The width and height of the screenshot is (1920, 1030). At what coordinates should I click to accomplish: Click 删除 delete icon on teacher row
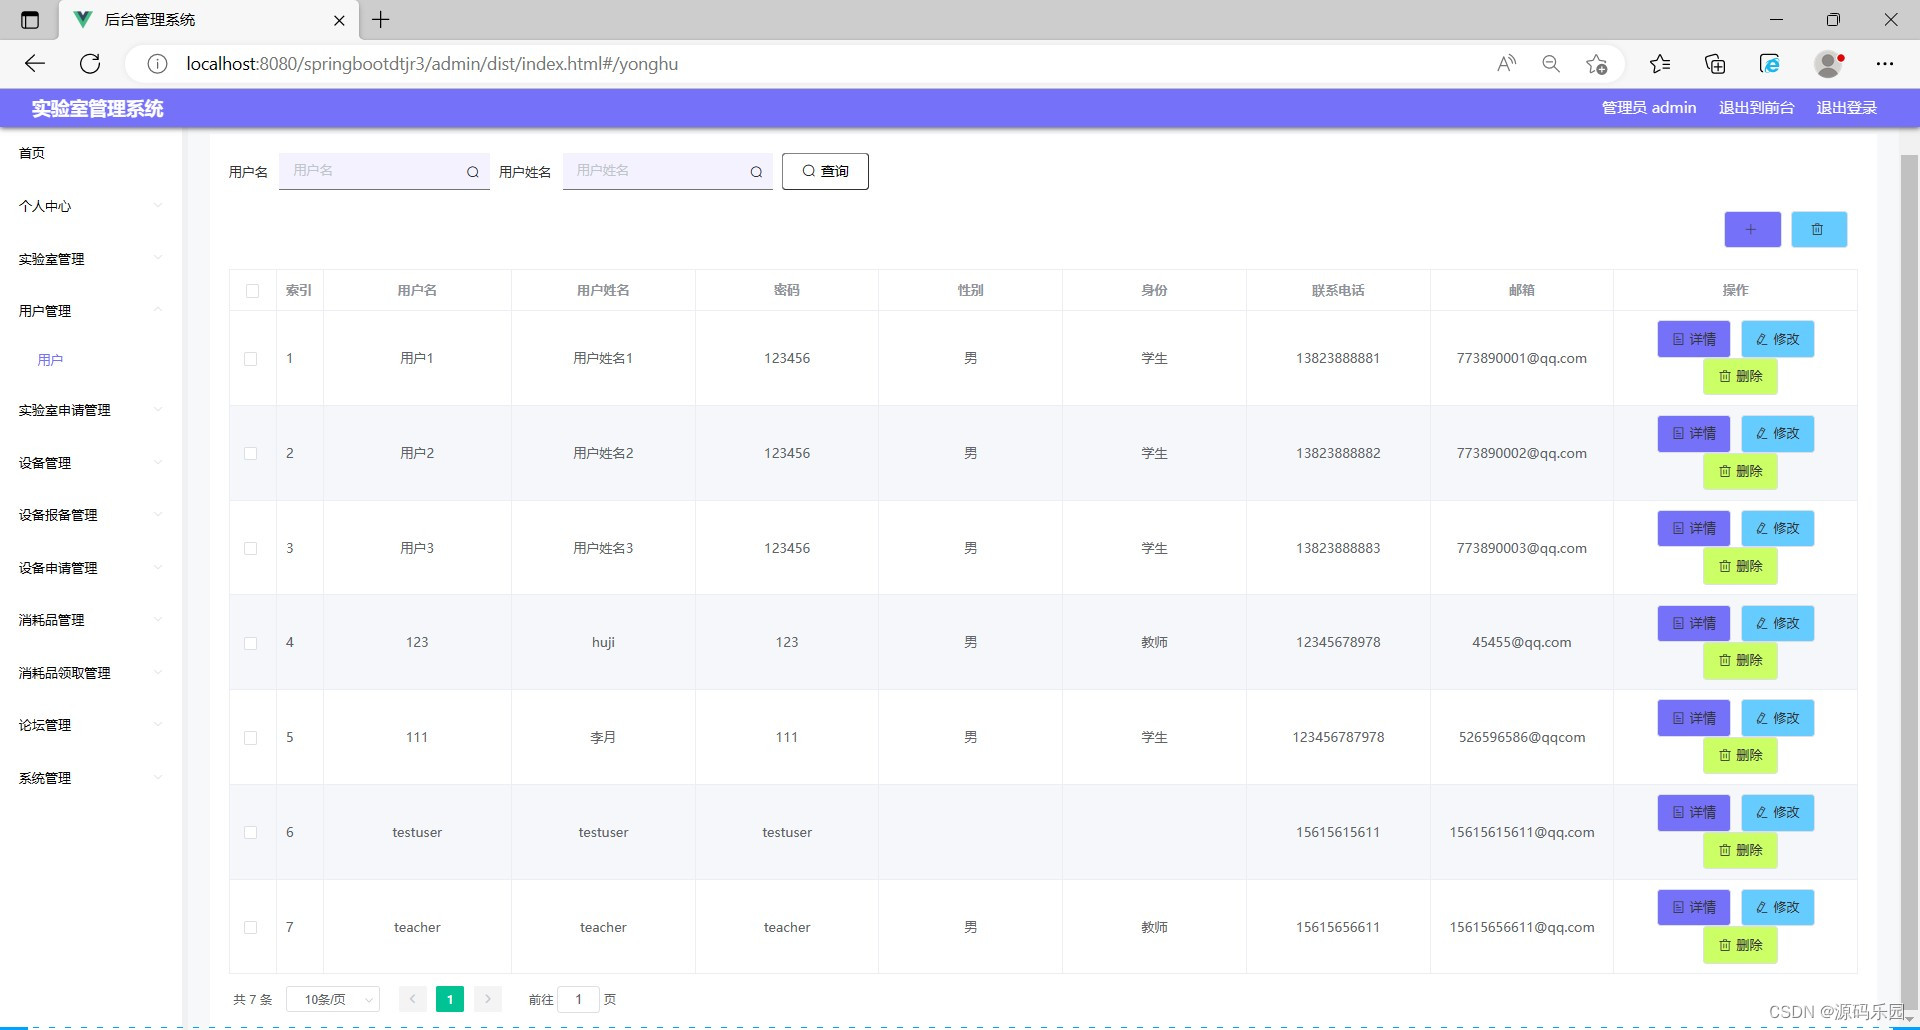click(1740, 945)
